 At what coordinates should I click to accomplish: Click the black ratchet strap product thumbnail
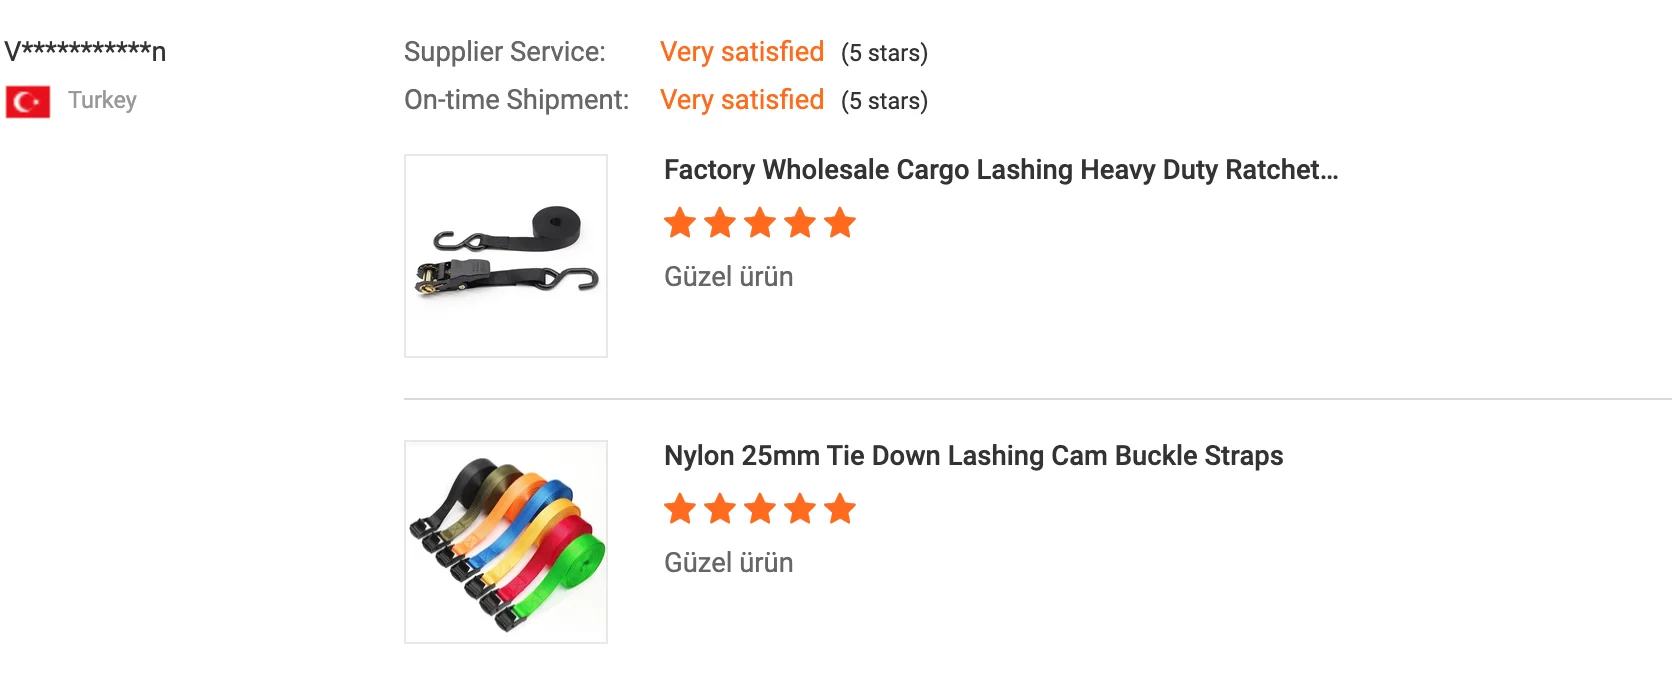[506, 256]
